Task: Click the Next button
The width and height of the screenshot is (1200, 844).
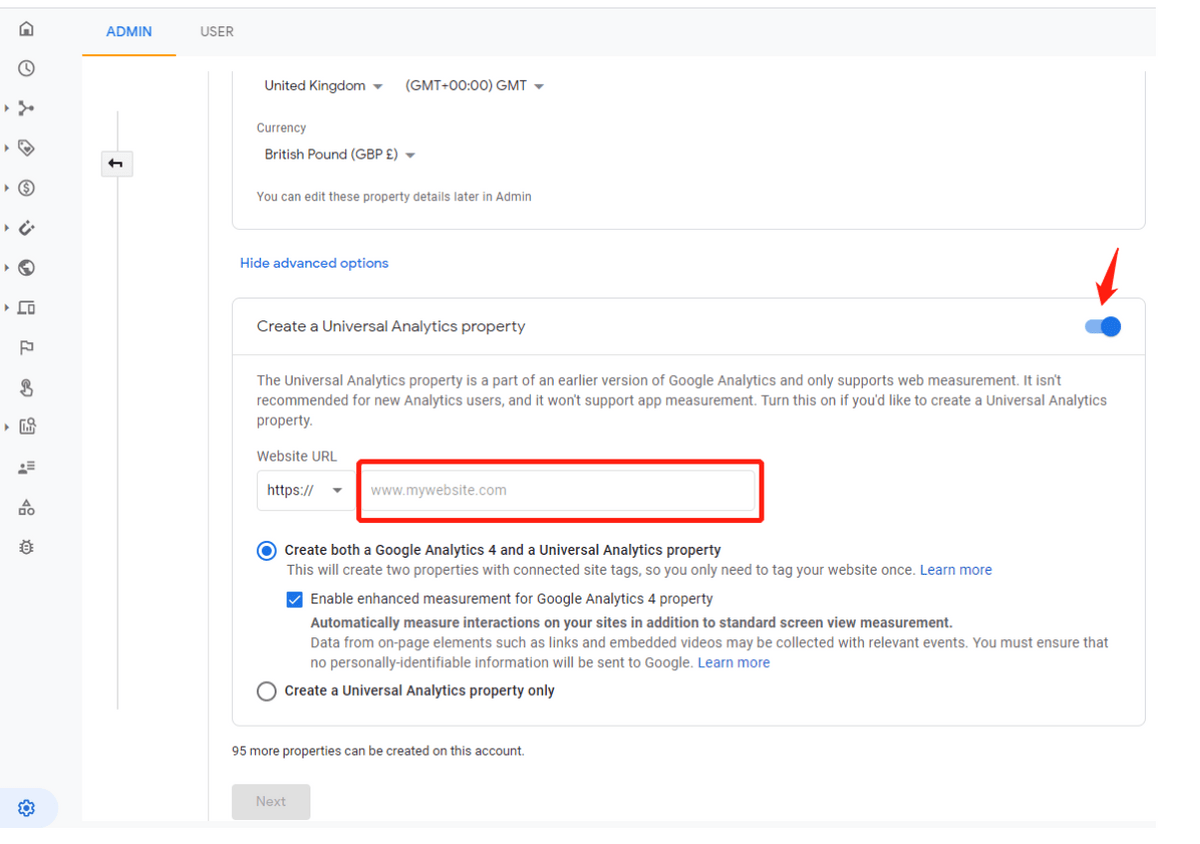Action: (271, 801)
